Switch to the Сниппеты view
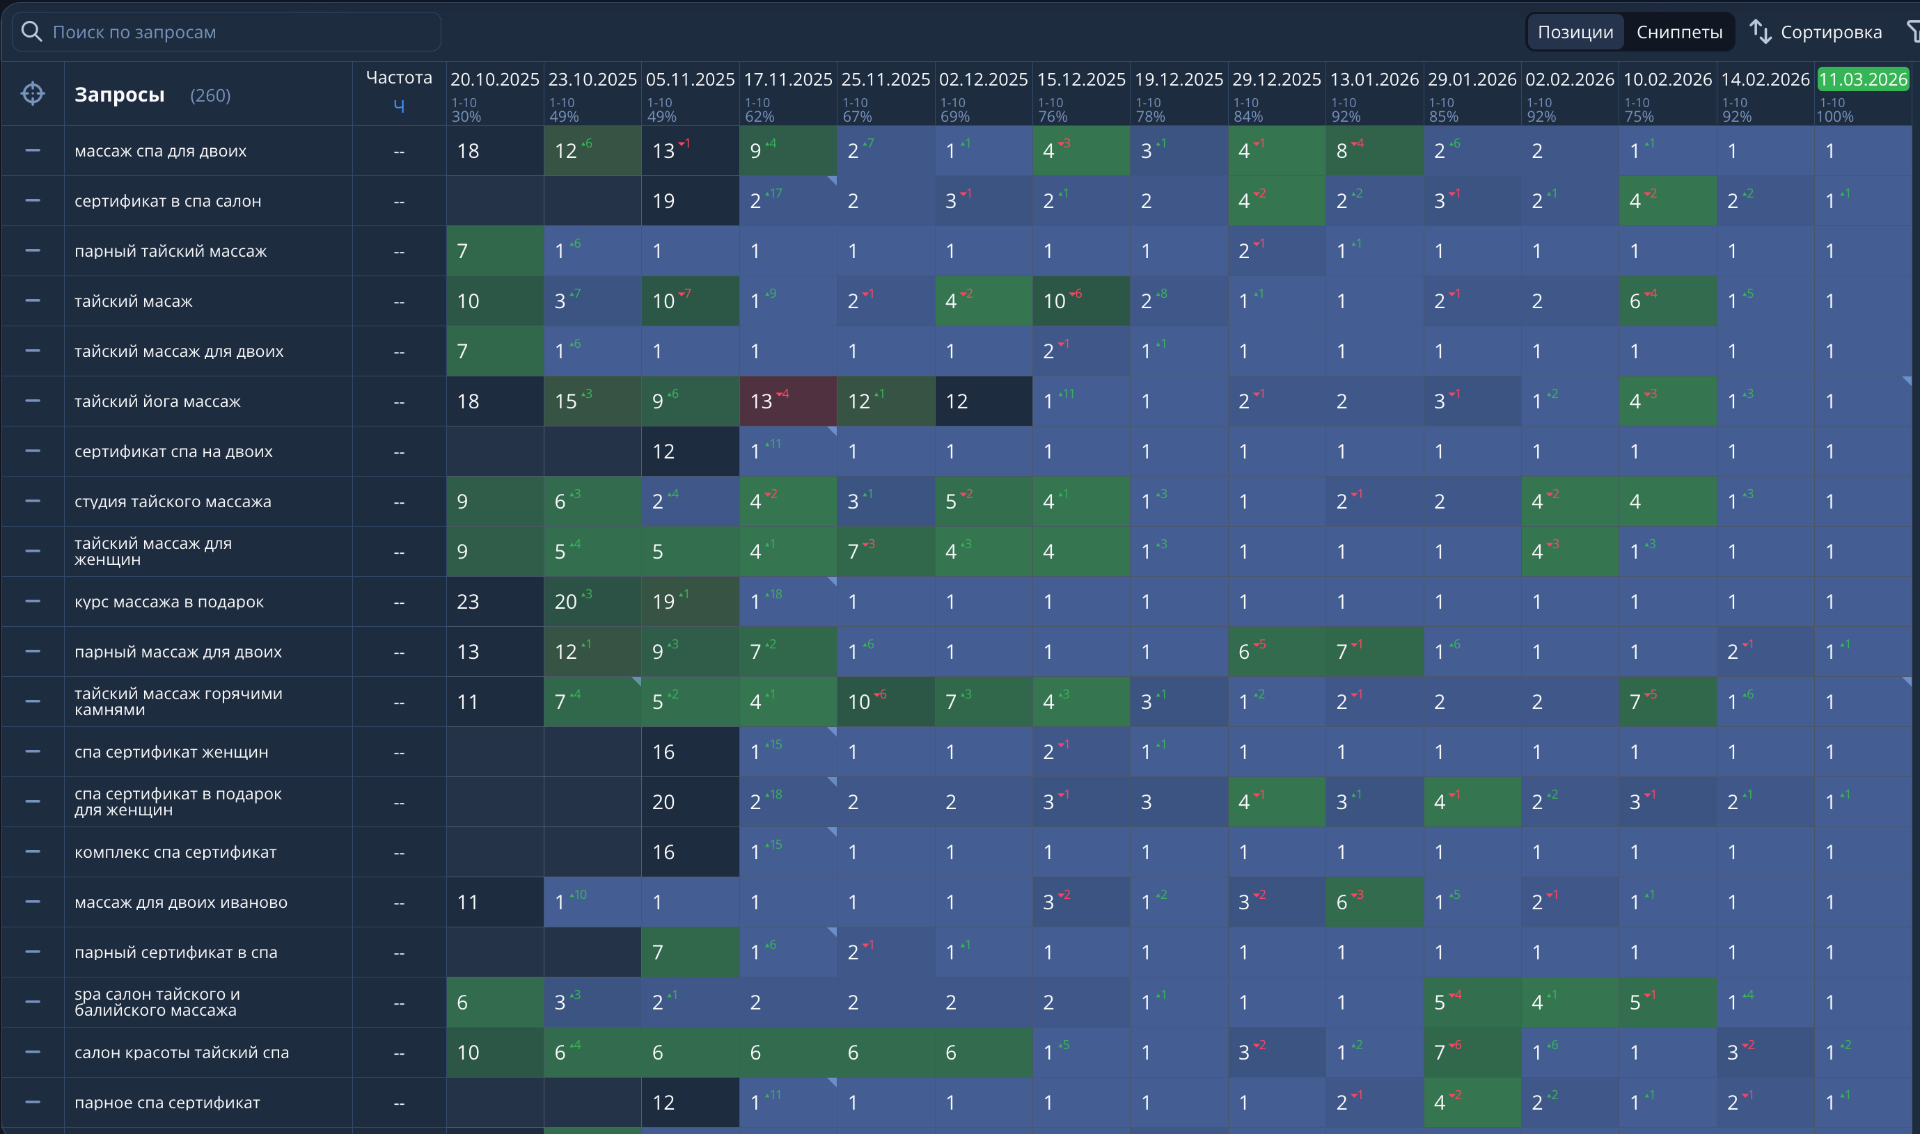1920x1134 pixels. pos(1679,32)
